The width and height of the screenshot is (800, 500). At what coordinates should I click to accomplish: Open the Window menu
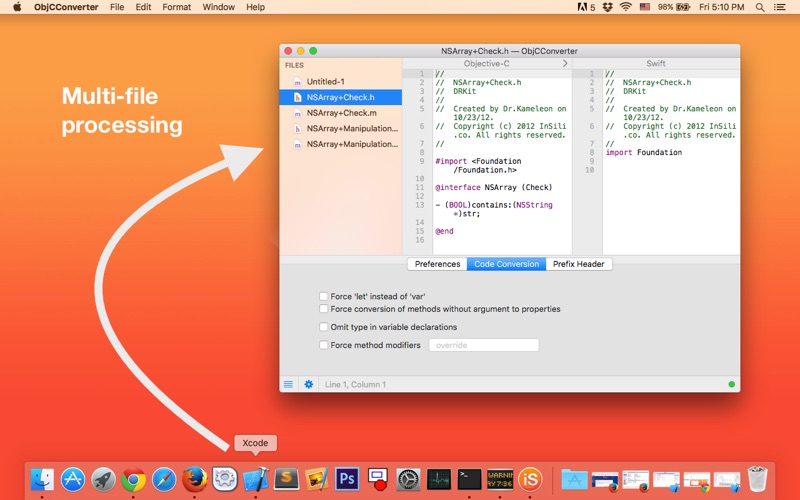[218, 7]
